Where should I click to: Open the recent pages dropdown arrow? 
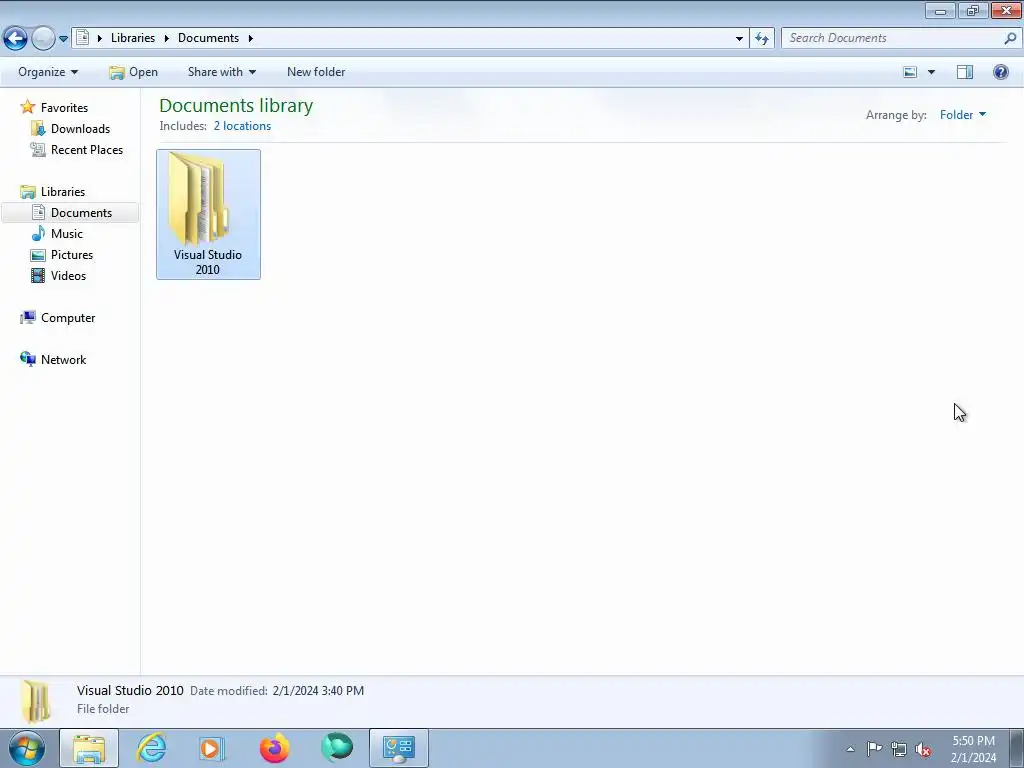coord(63,39)
